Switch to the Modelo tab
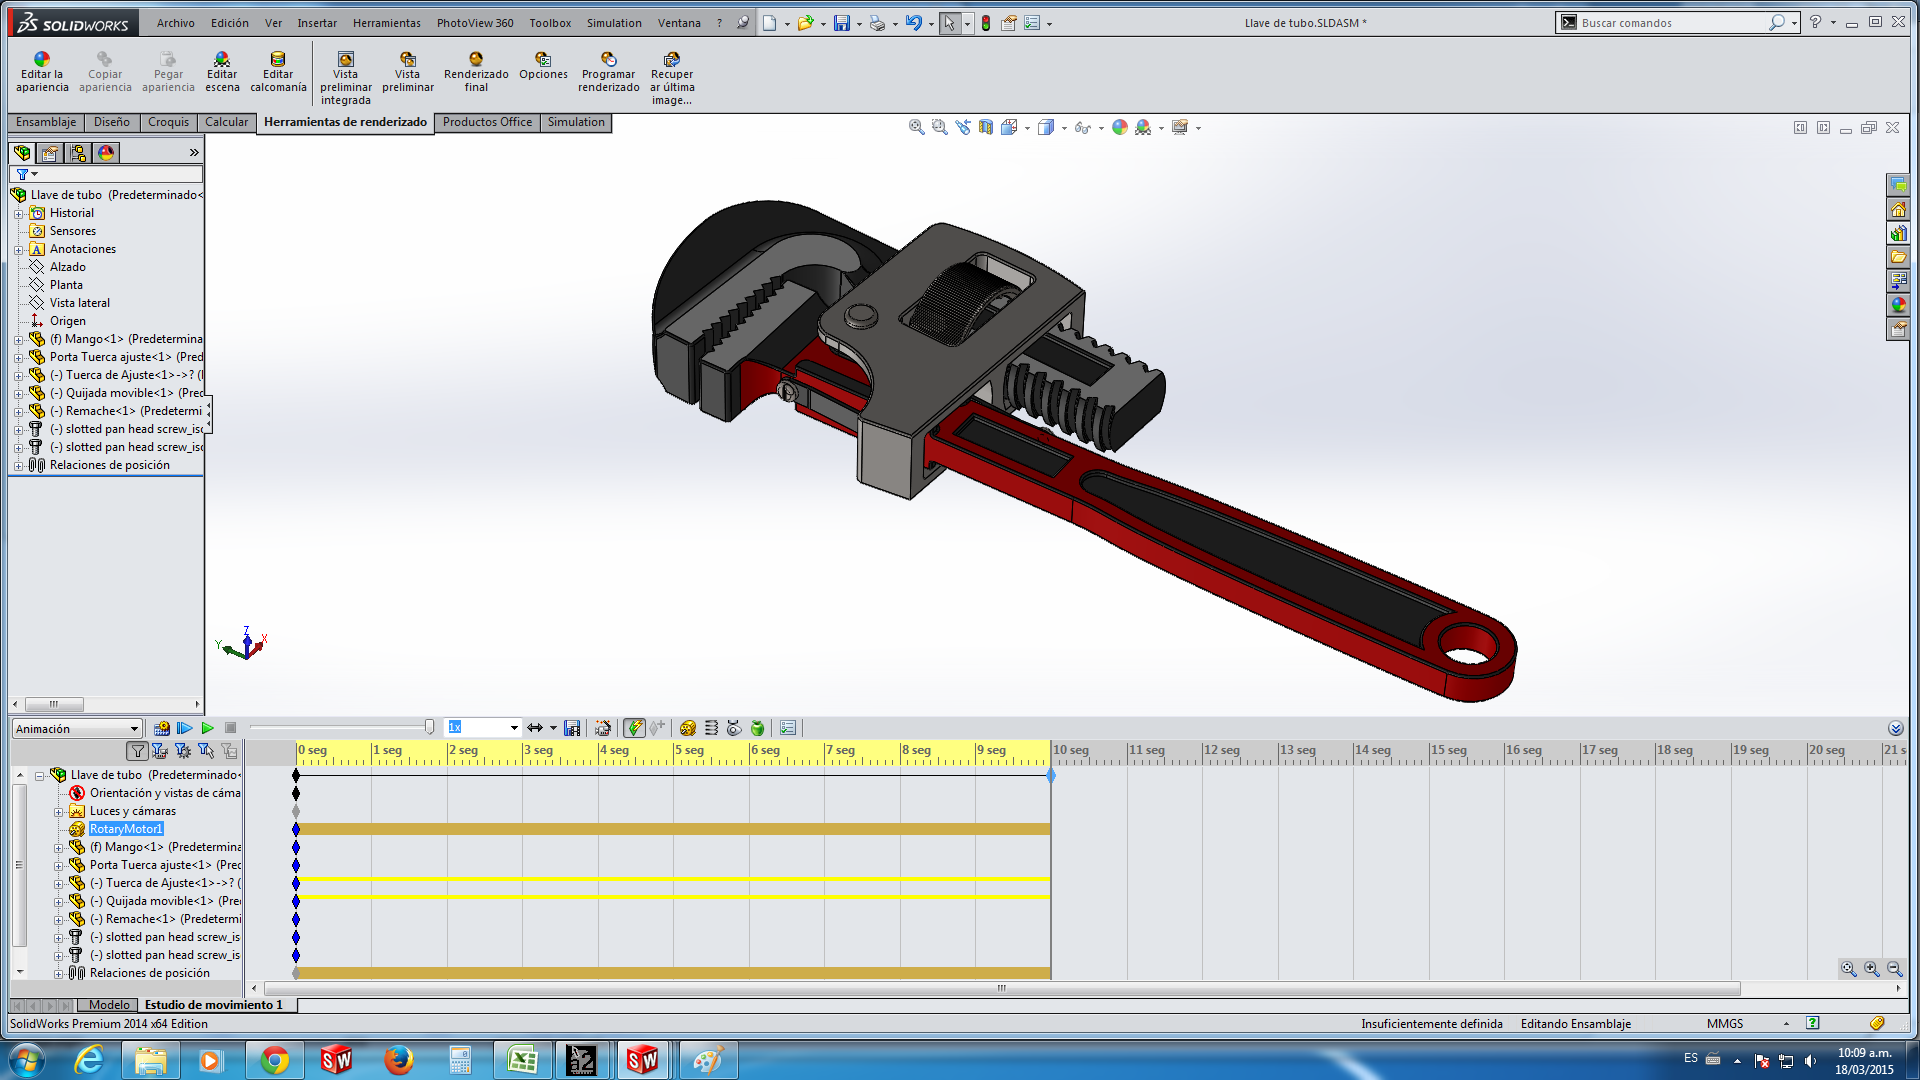Screen dimensions: 1920x1080 pos(109,1005)
